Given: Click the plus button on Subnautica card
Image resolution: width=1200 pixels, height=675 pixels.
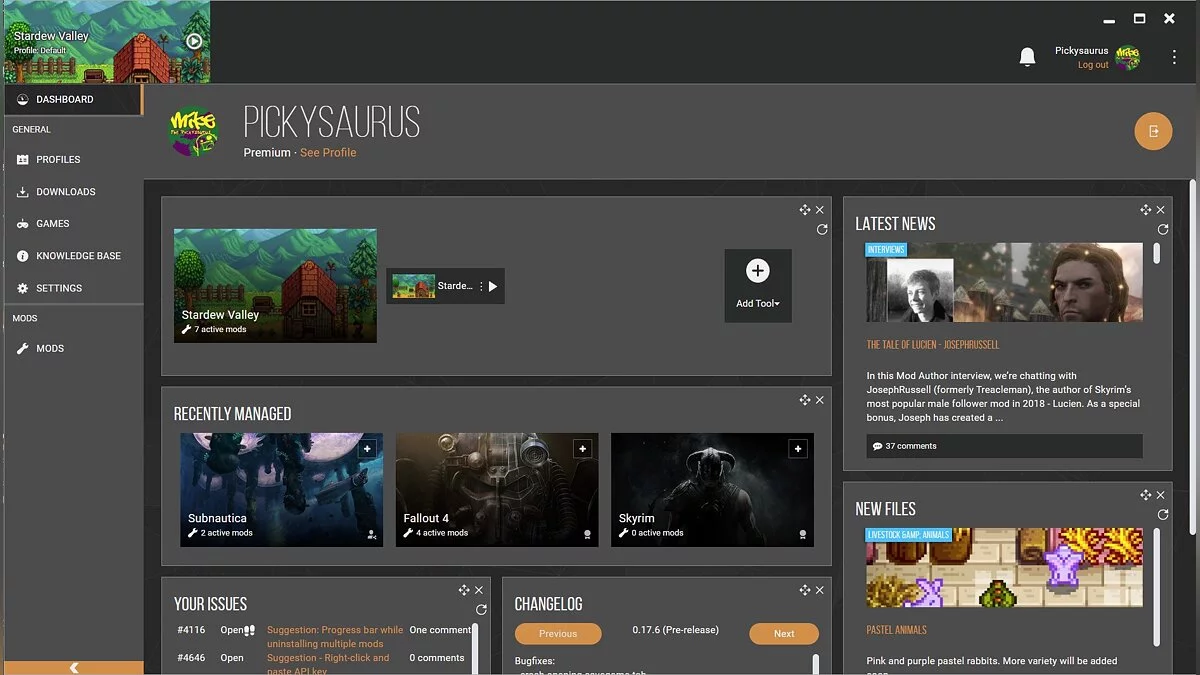Looking at the screenshot, I should [x=367, y=450].
